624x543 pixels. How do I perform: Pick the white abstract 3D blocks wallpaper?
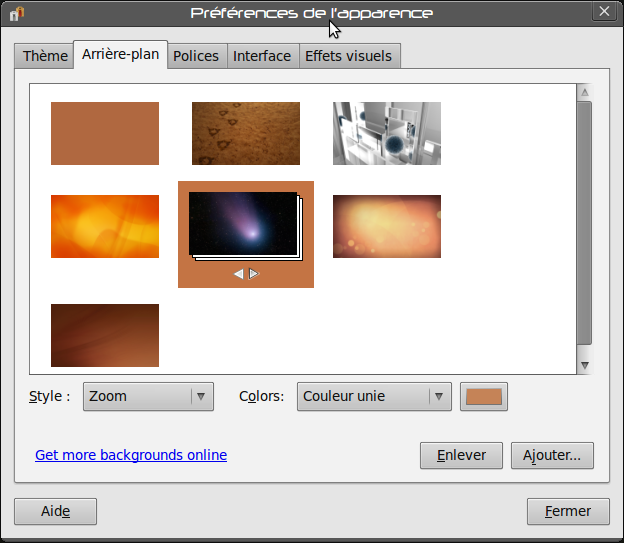click(x=387, y=133)
